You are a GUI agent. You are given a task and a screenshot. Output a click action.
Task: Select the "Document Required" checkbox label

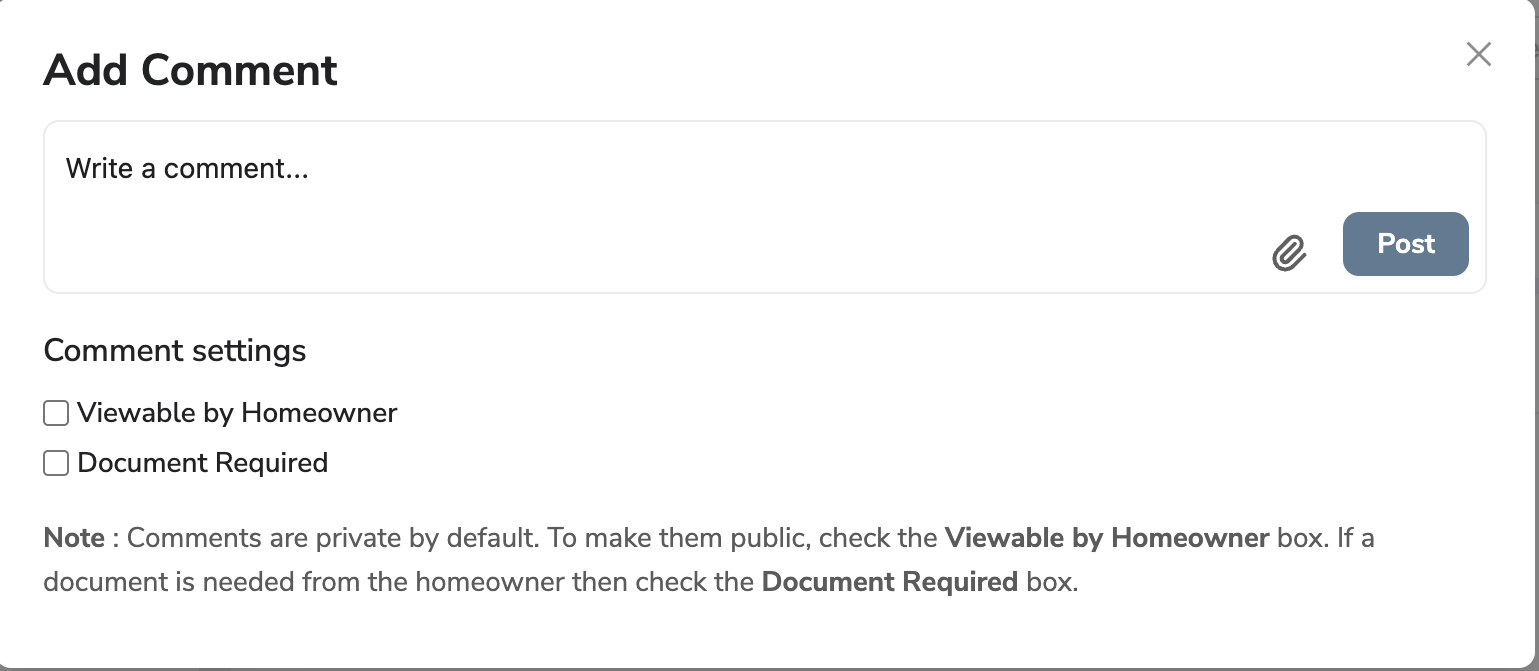click(x=202, y=463)
